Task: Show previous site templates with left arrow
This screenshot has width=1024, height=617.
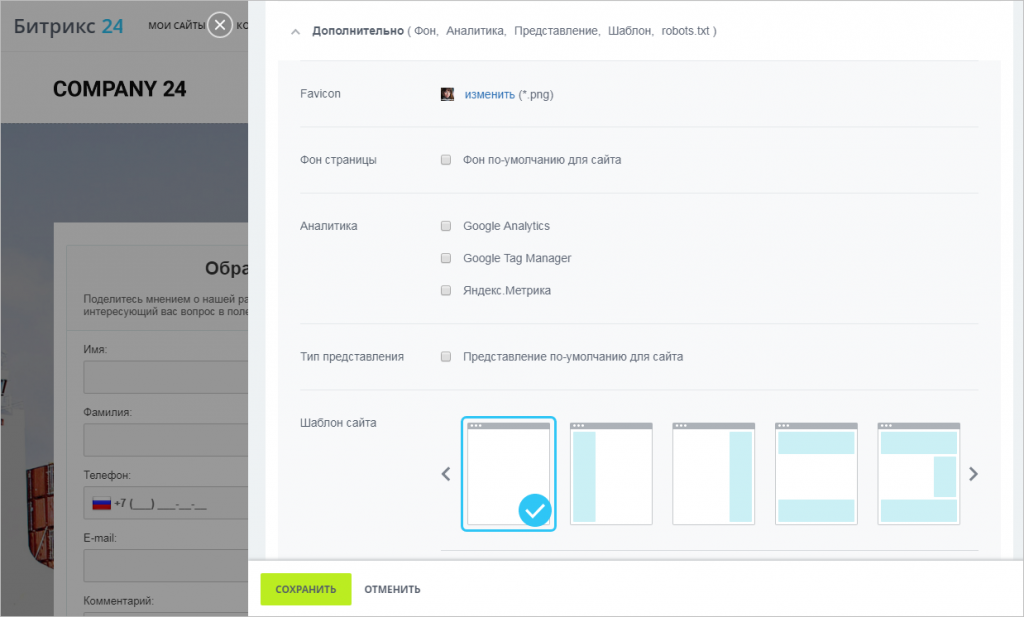Action: (446, 474)
